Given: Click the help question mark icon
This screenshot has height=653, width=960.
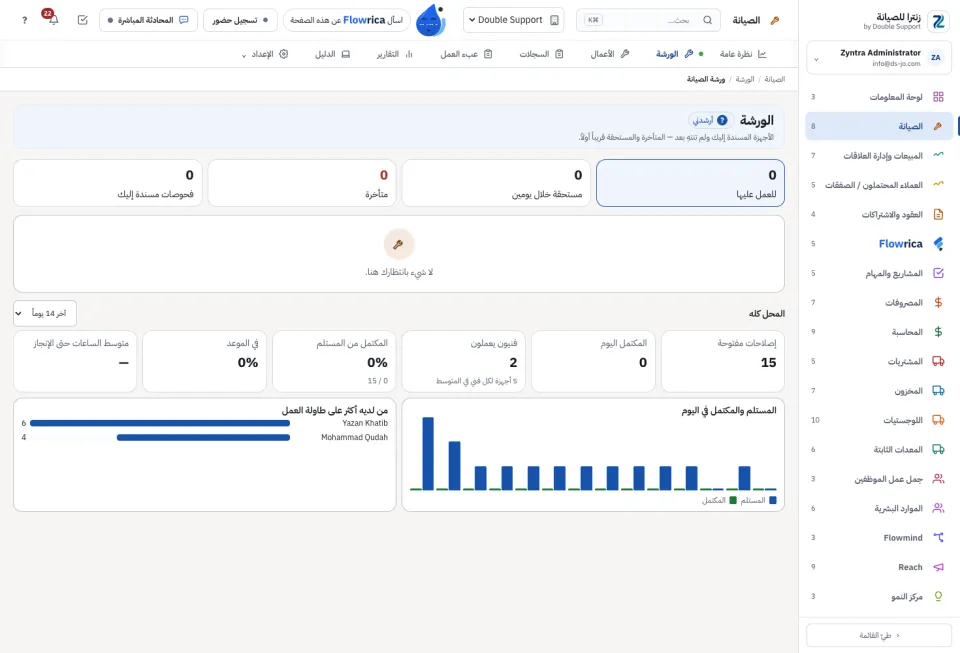Looking at the screenshot, I should coord(24,20).
